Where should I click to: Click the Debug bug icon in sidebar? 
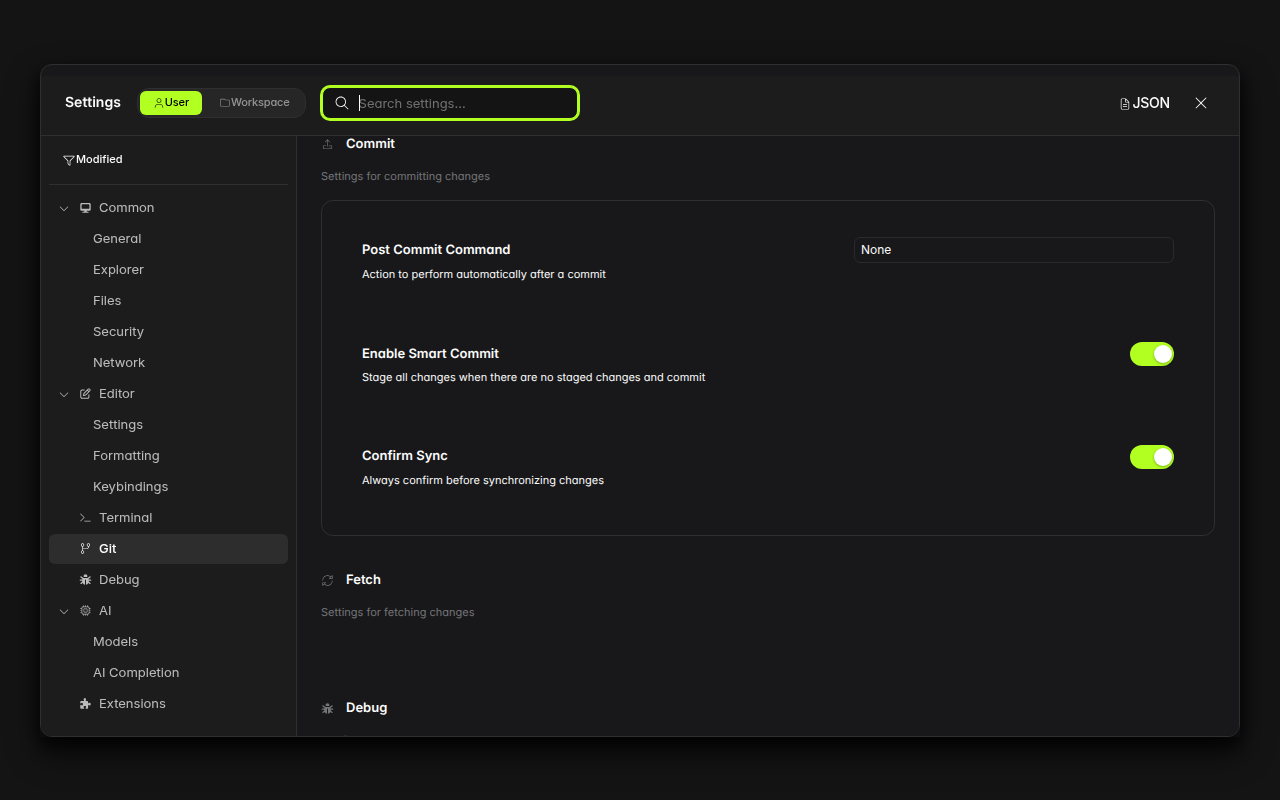85,579
